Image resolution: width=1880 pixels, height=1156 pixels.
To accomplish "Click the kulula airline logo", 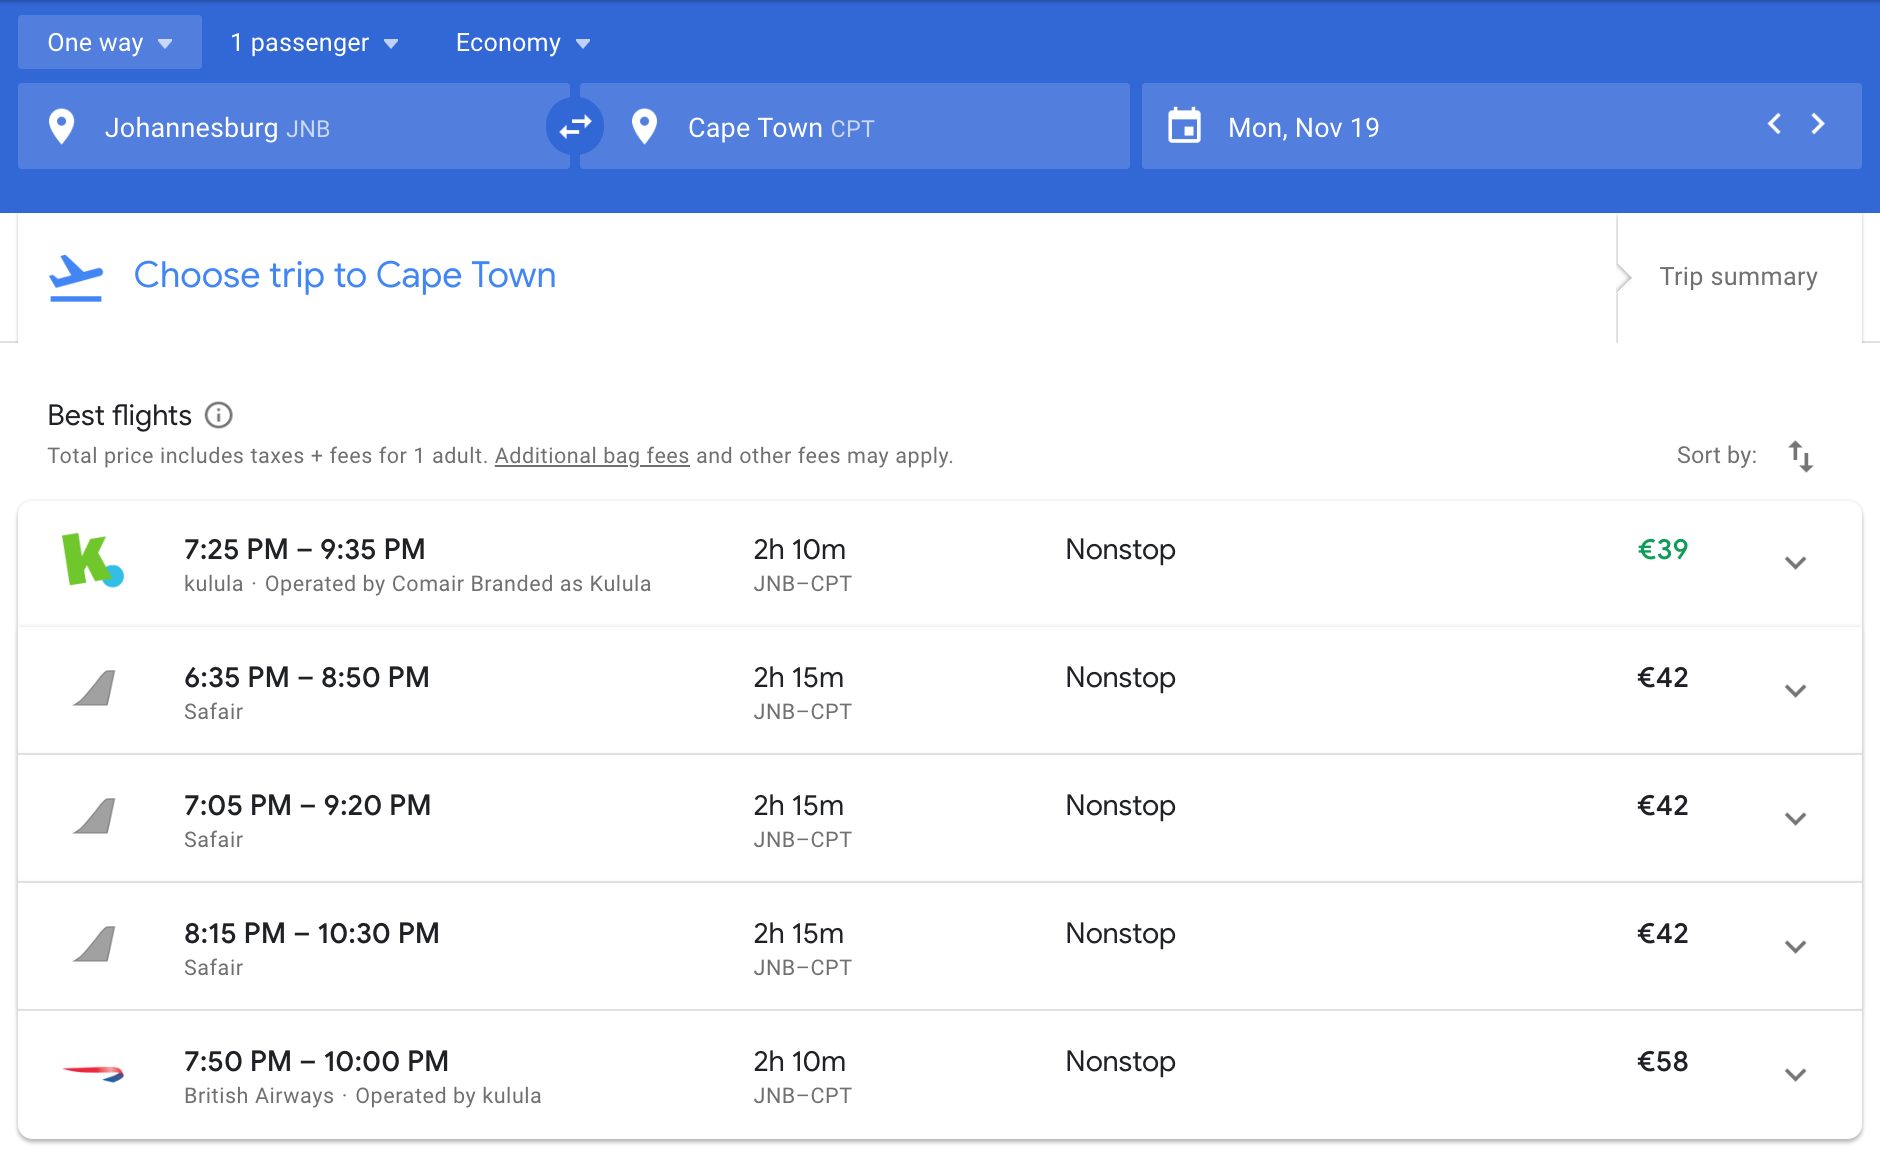I will [92, 561].
